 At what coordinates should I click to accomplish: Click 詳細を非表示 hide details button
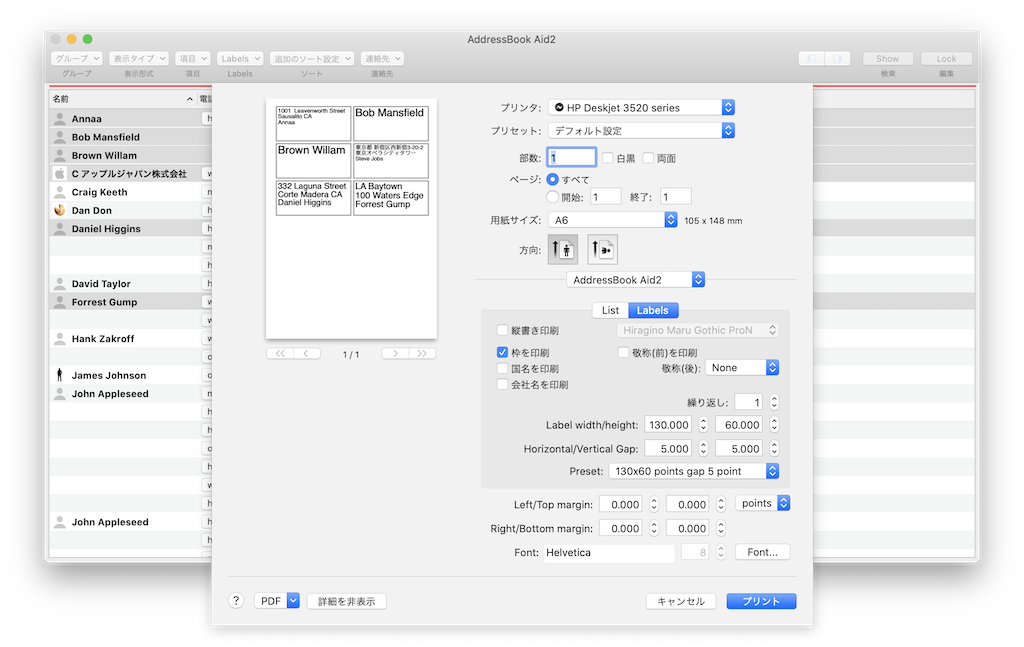(347, 601)
